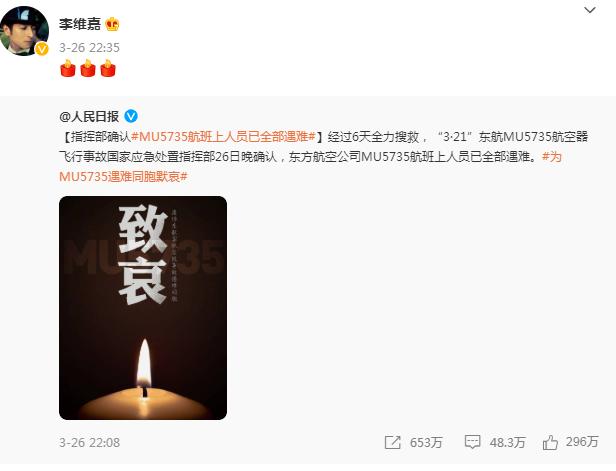Open the repost share icon
Screen dimensions: 616x471
click(x=392, y=442)
